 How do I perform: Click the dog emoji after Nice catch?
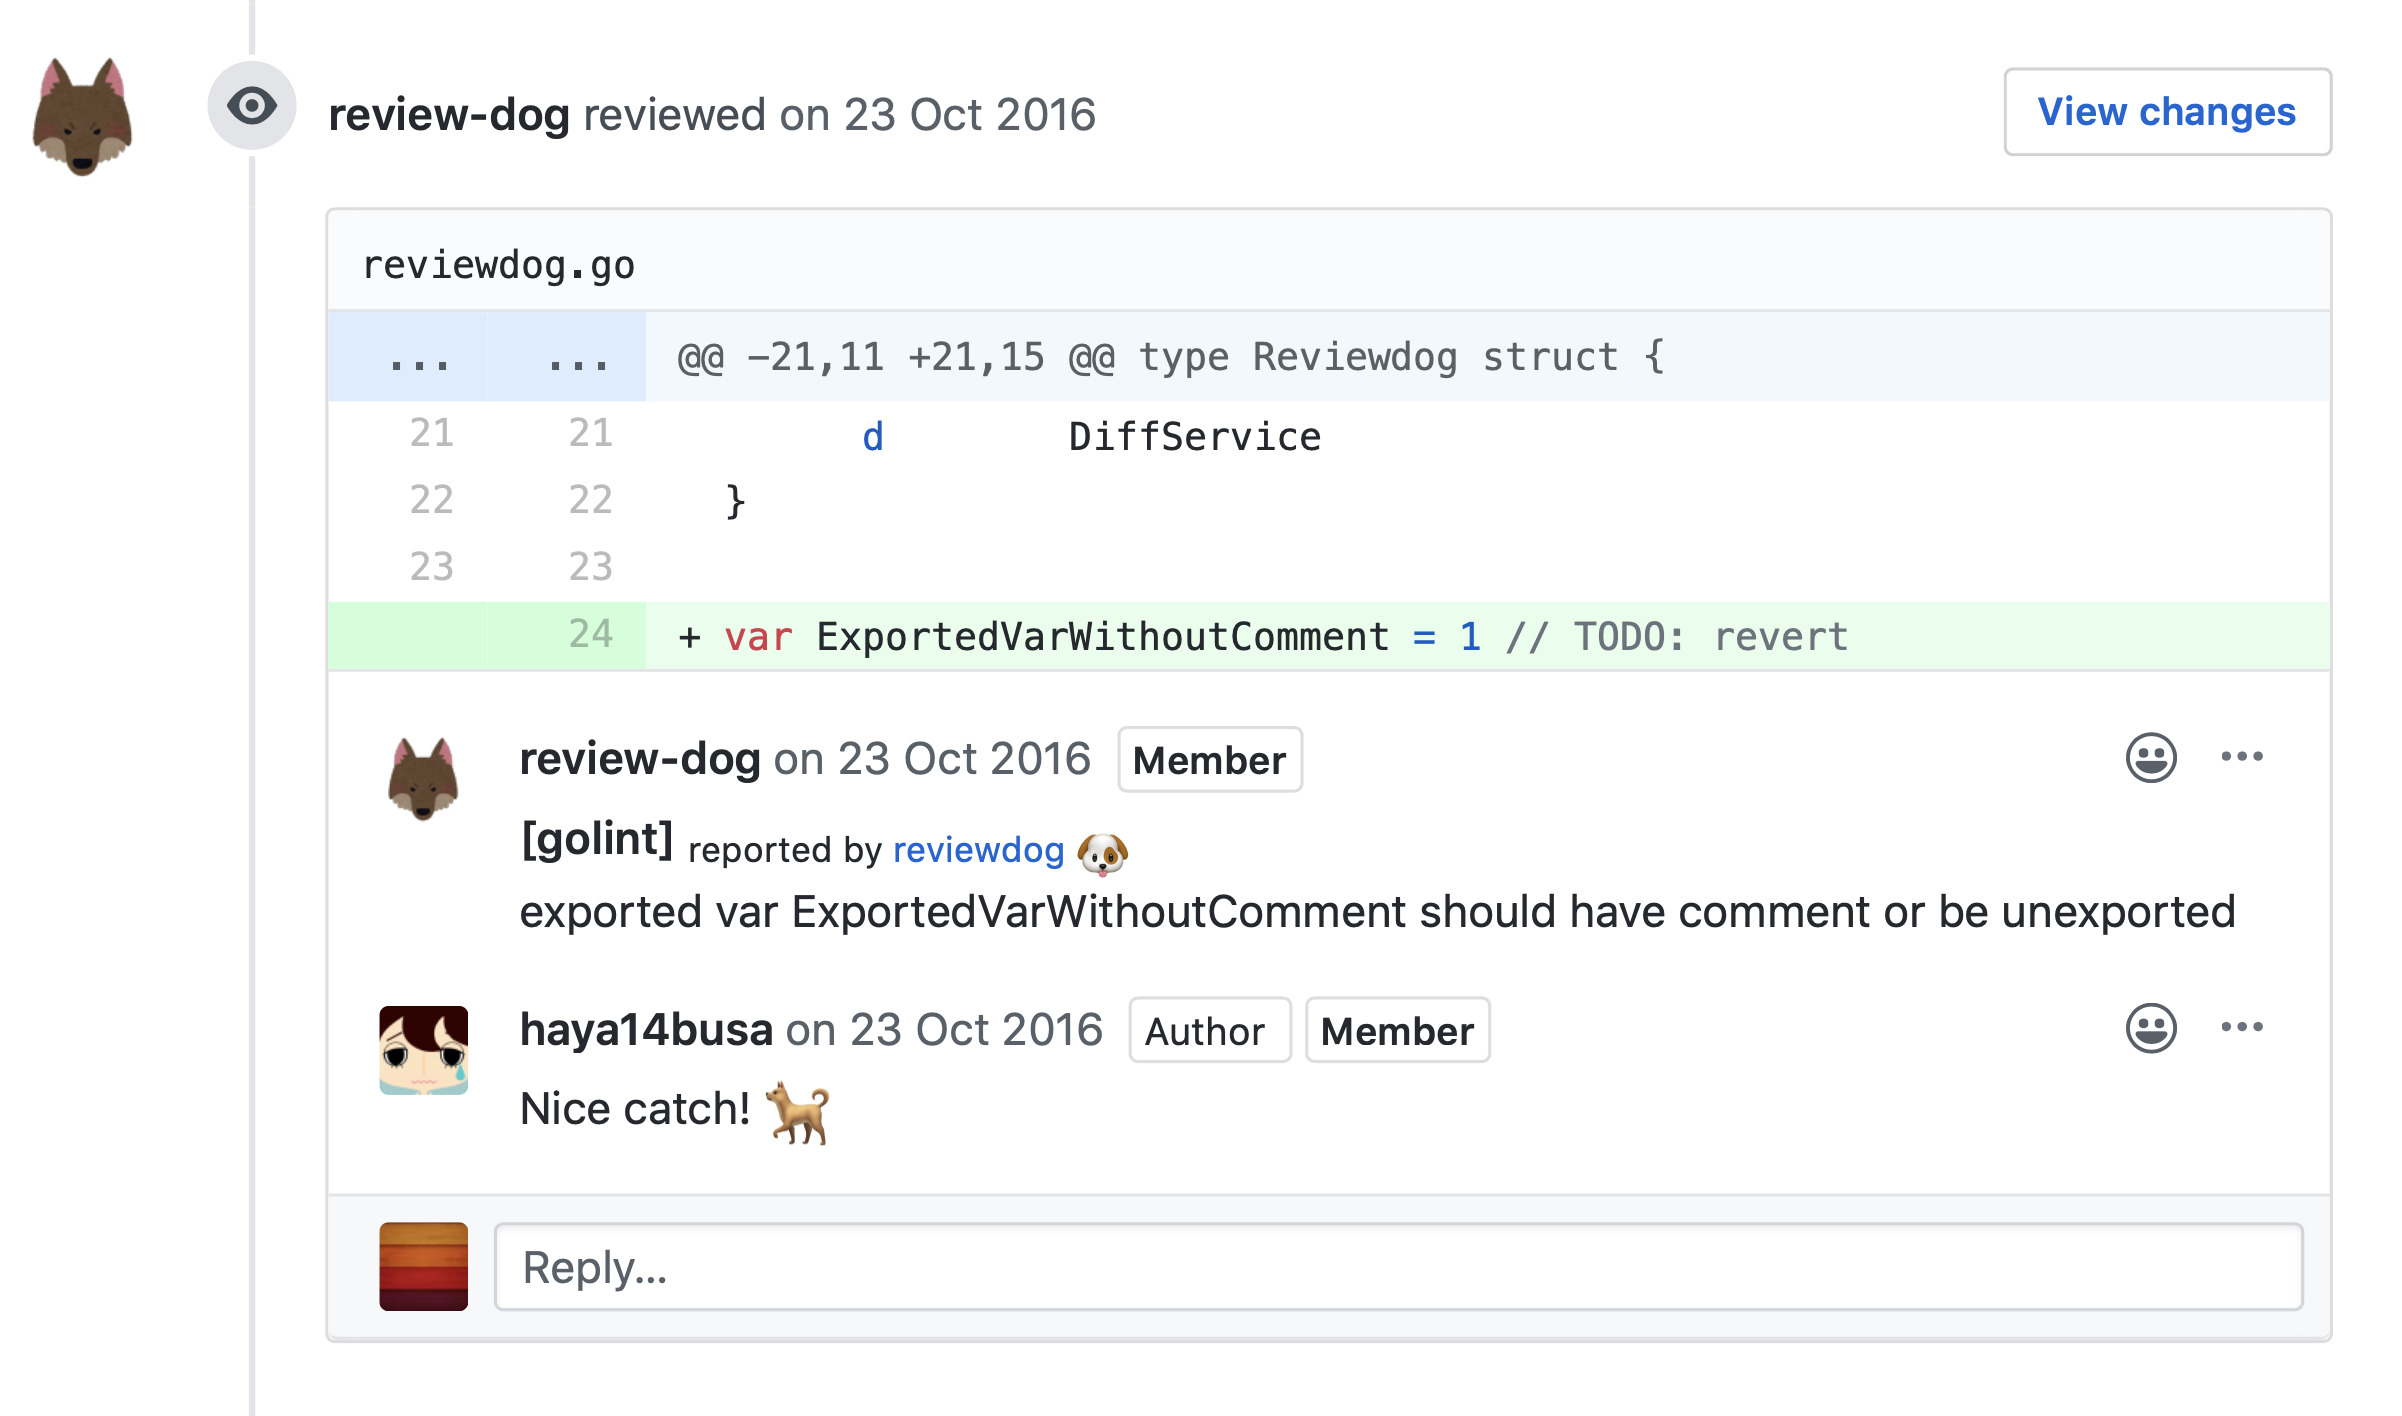(x=798, y=1111)
